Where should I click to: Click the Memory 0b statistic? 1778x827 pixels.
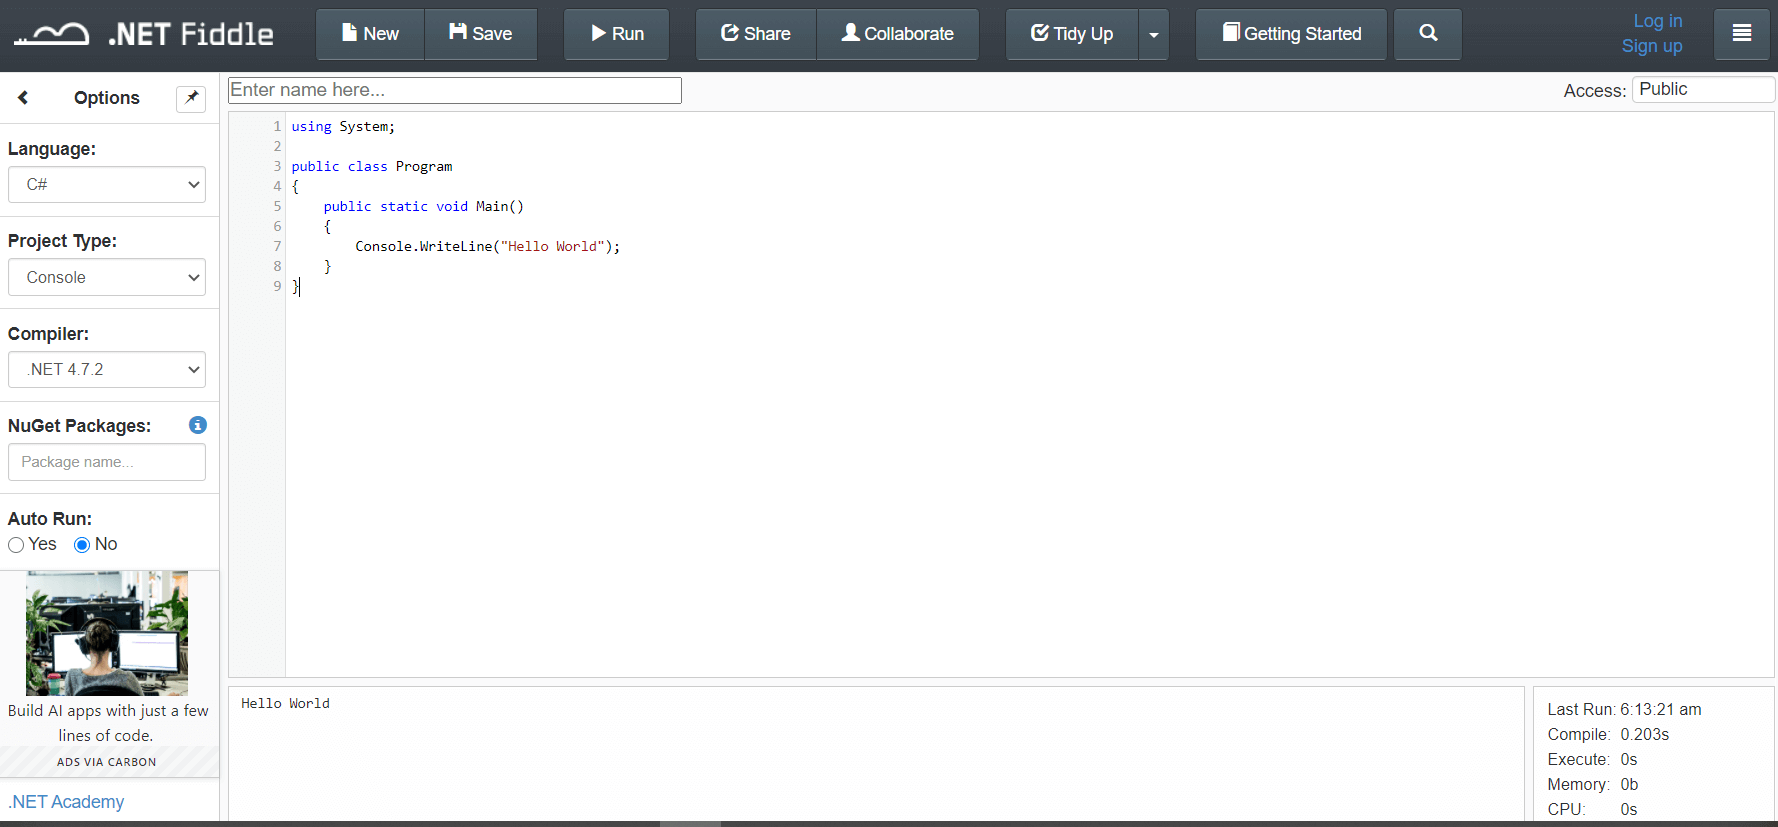pyautogui.click(x=1593, y=785)
